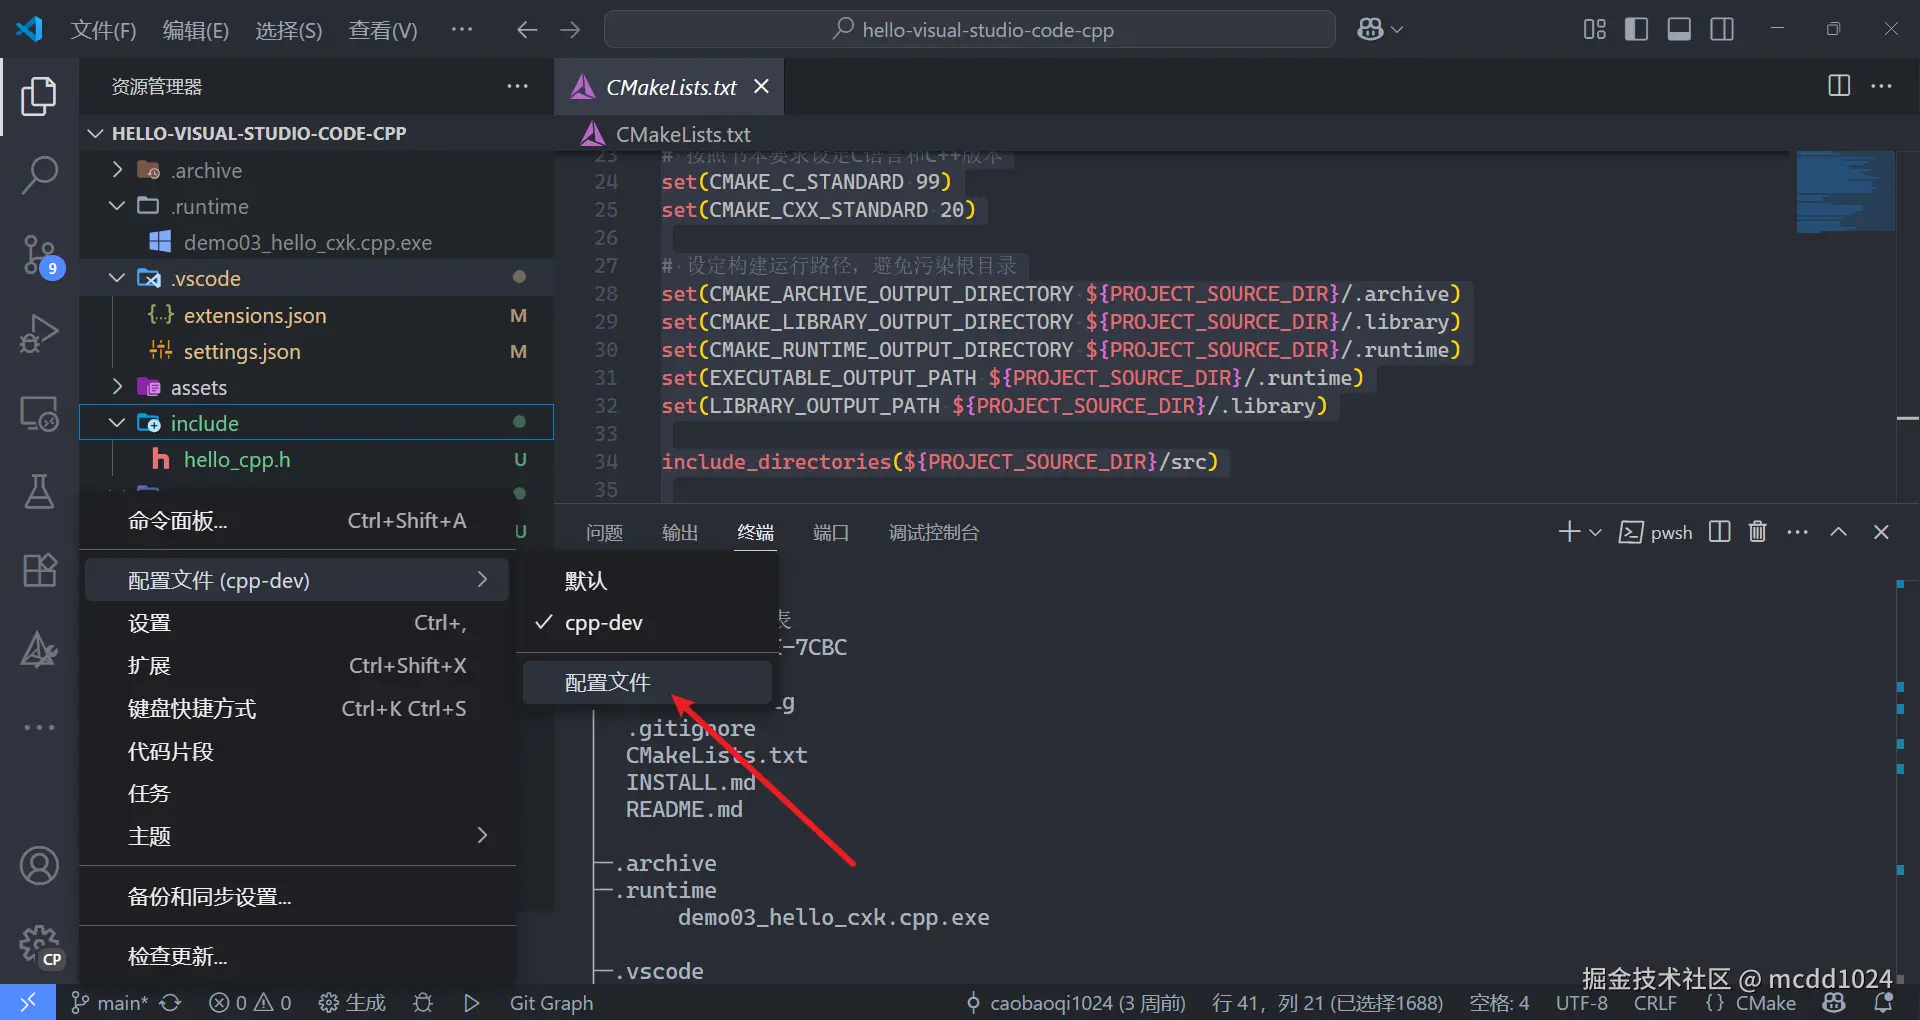Click the editor minimap slider
The image size is (1920, 1020).
pos(1846,191)
